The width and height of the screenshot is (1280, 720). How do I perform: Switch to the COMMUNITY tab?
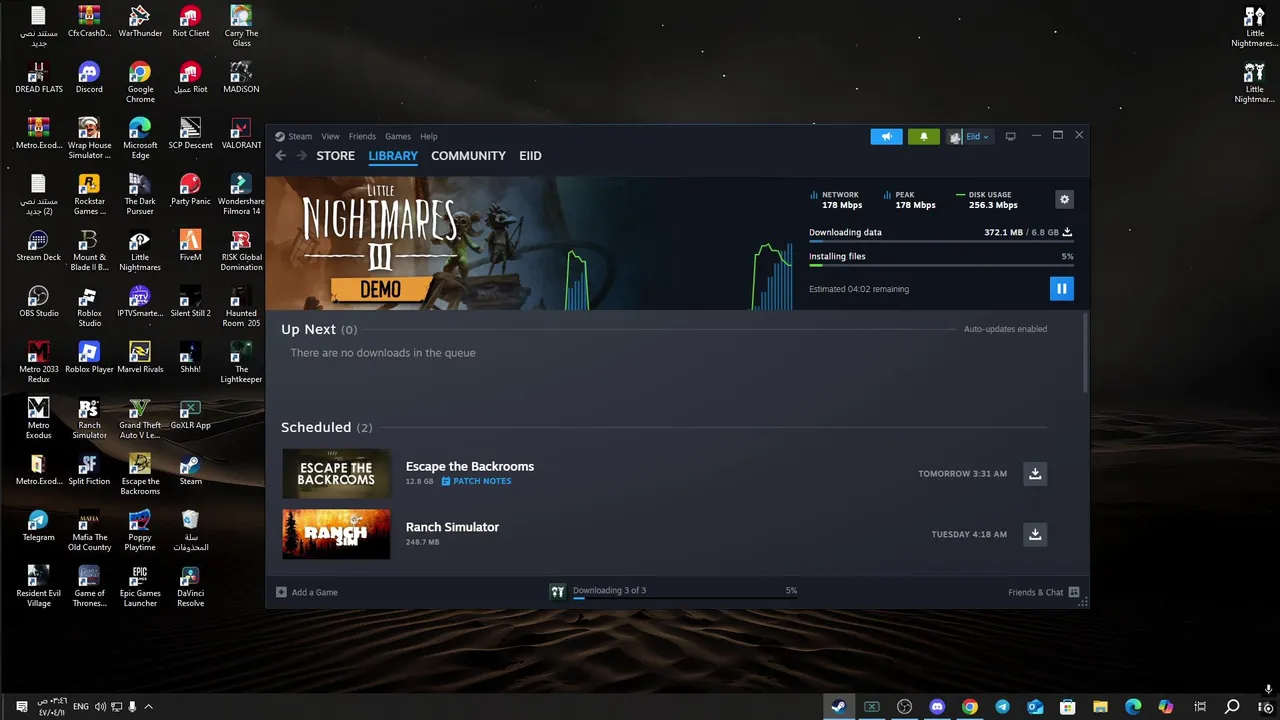[x=468, y=156]
